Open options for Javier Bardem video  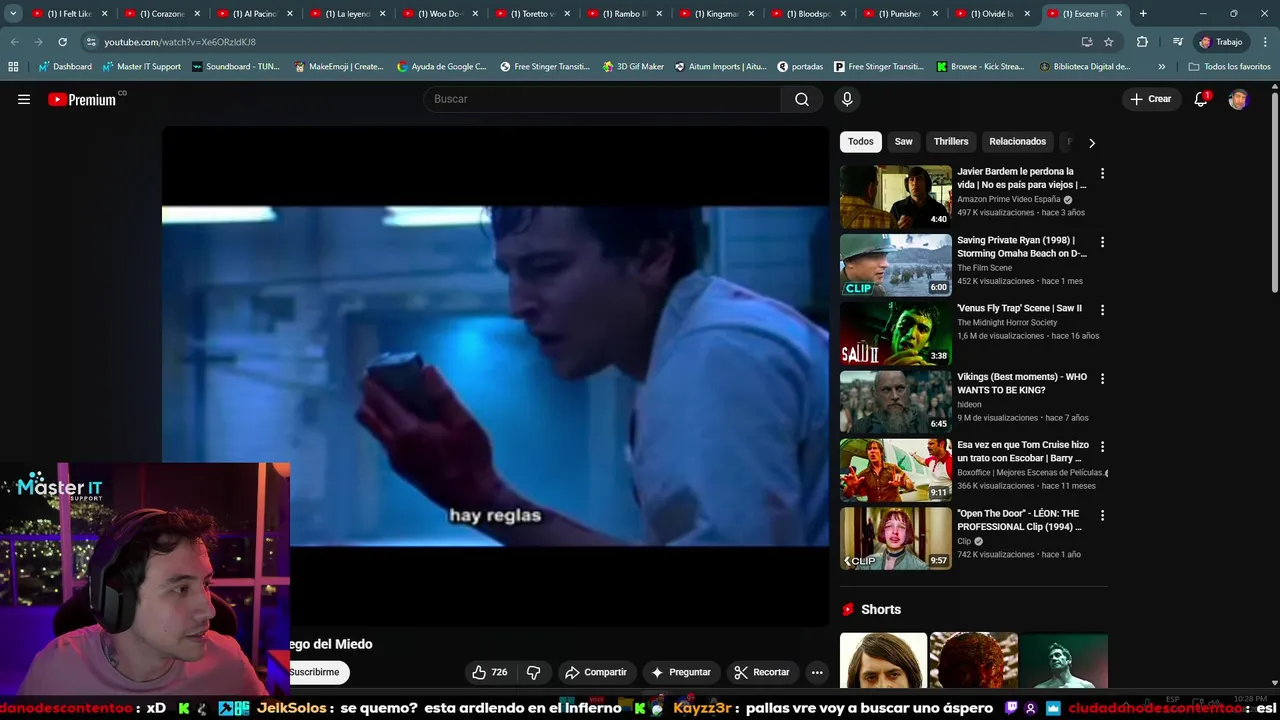(1102, 173)
